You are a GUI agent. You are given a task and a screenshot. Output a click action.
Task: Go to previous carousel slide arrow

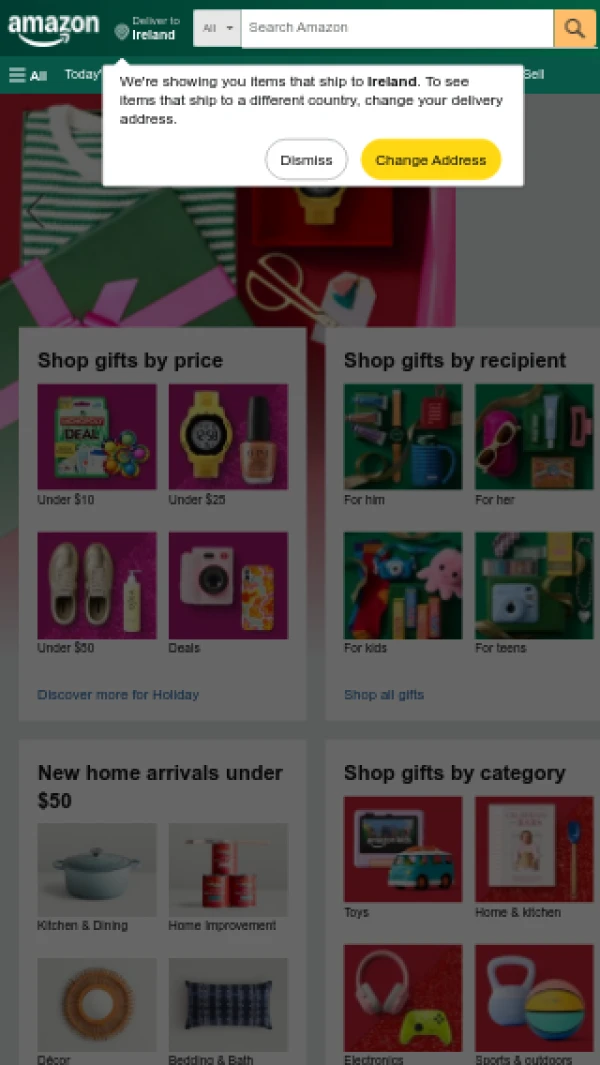click(35, 211)
